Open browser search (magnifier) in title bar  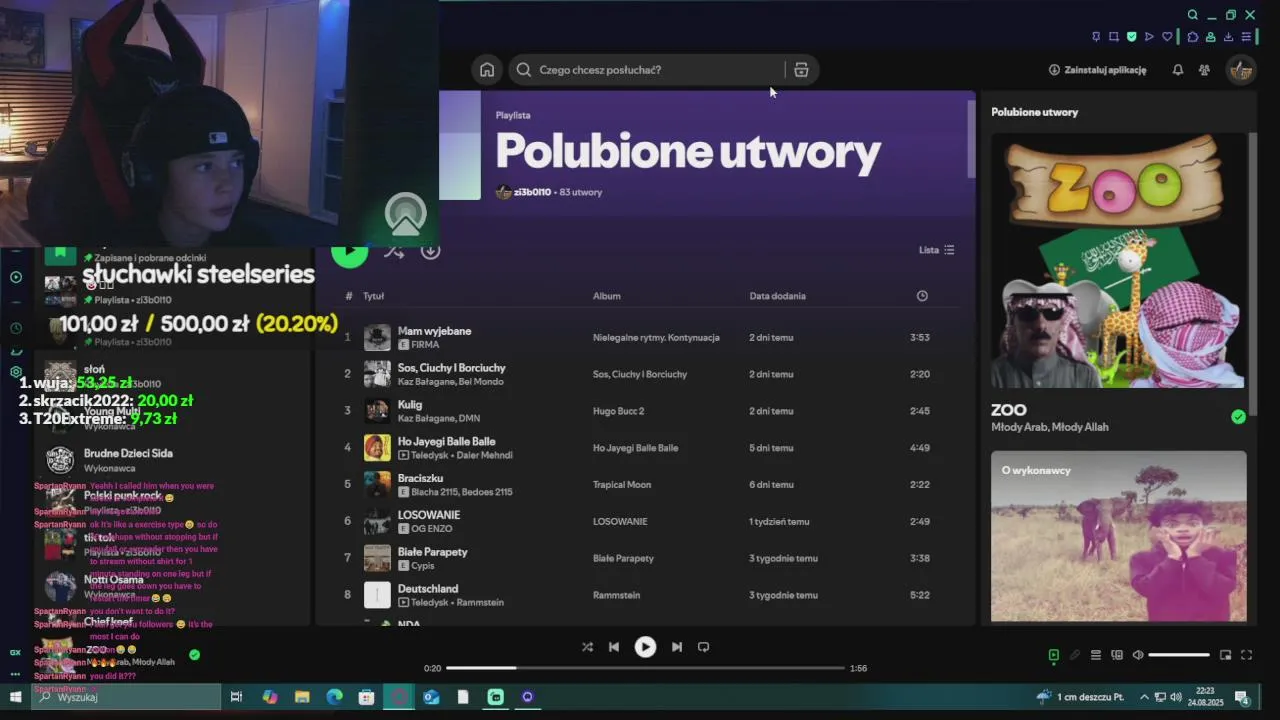[1192, 15]
